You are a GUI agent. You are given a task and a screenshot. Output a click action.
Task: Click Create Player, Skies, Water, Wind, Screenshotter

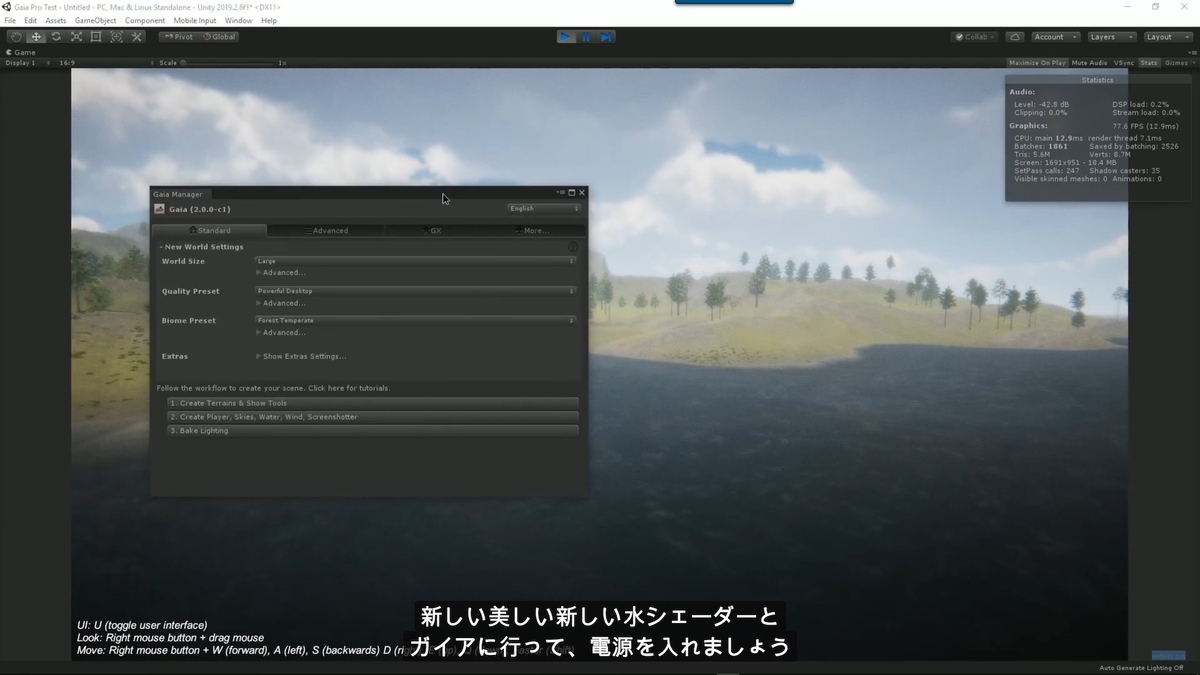tap(373, 417)
